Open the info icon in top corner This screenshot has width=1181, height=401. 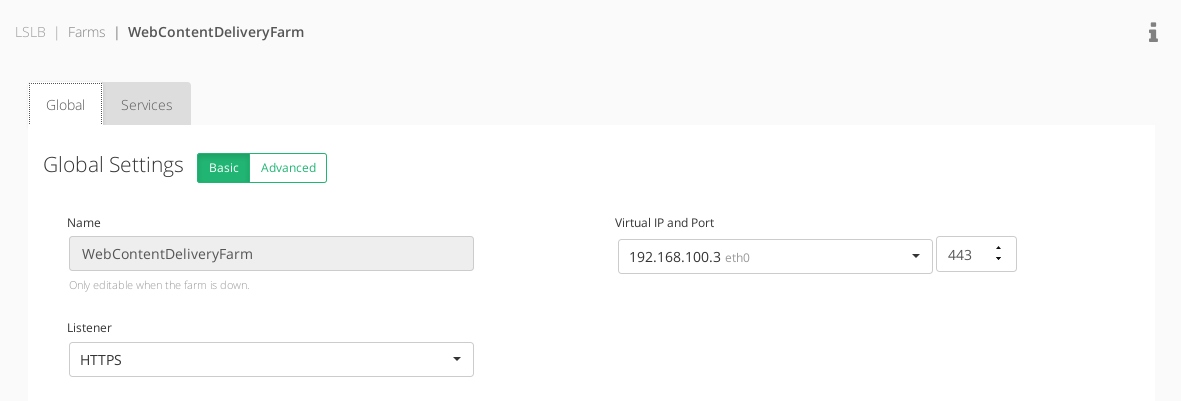pos(1153,32)
